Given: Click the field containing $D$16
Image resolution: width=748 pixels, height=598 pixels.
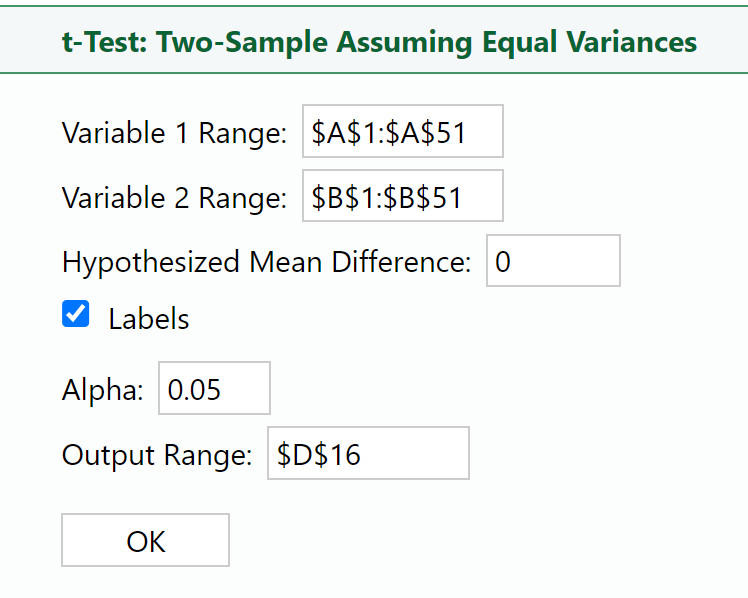Looking at the screenshot, I should [367, 454].
